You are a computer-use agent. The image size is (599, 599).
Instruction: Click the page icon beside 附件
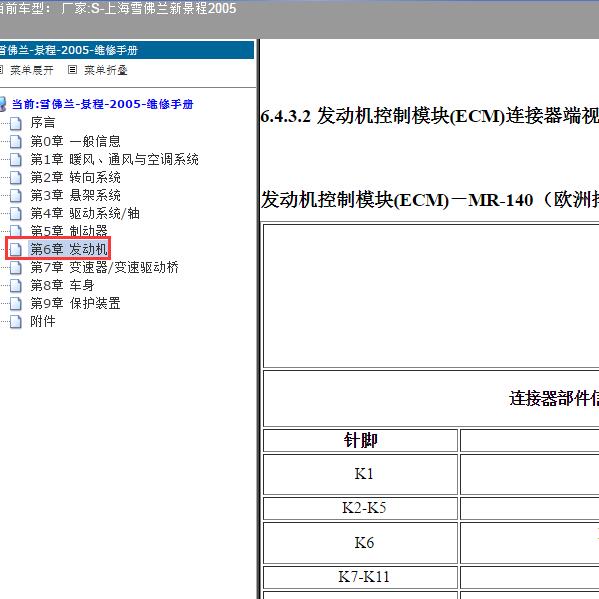coord(16,321)
